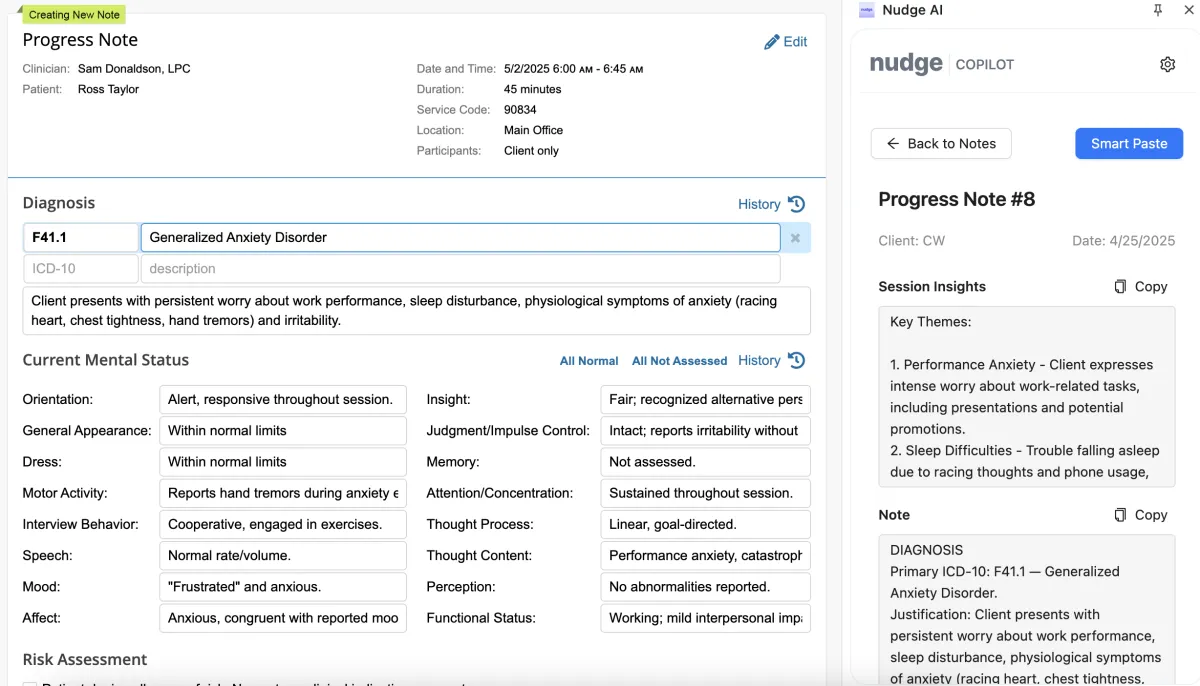Set All Normal for mental status
This screenshot has height=686, width=1200.
point(589,361)
